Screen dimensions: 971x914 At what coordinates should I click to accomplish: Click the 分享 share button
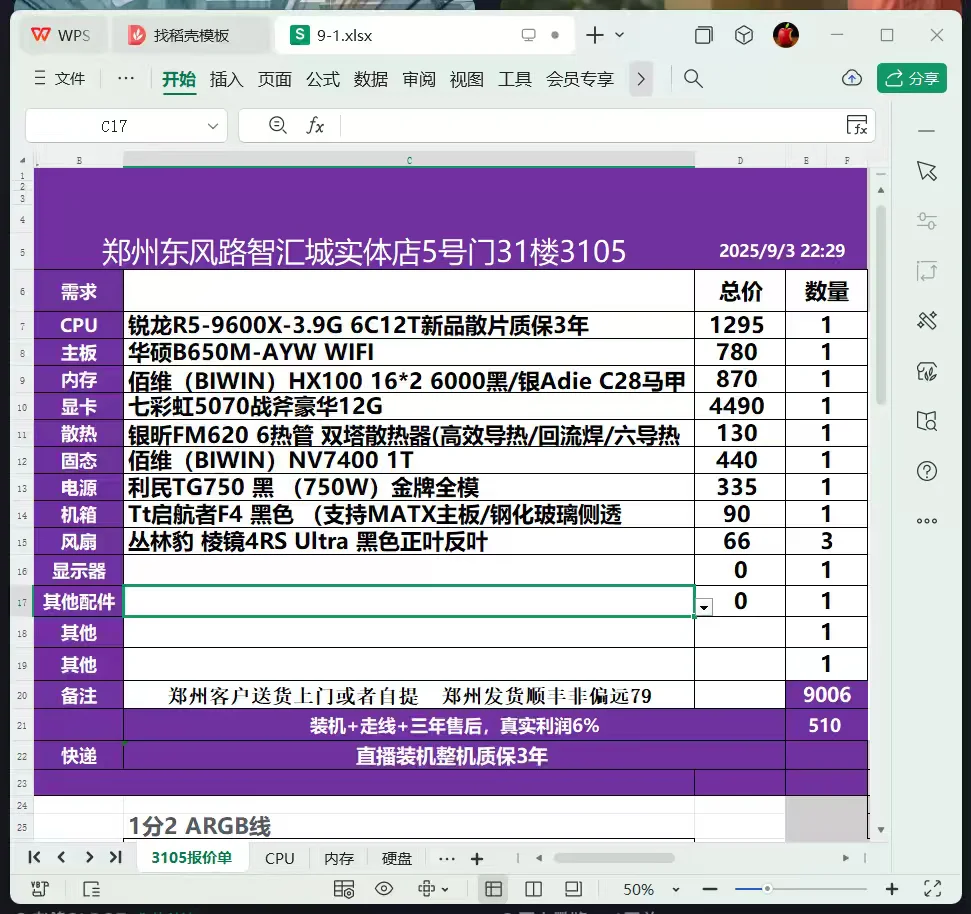pos(912,78)
